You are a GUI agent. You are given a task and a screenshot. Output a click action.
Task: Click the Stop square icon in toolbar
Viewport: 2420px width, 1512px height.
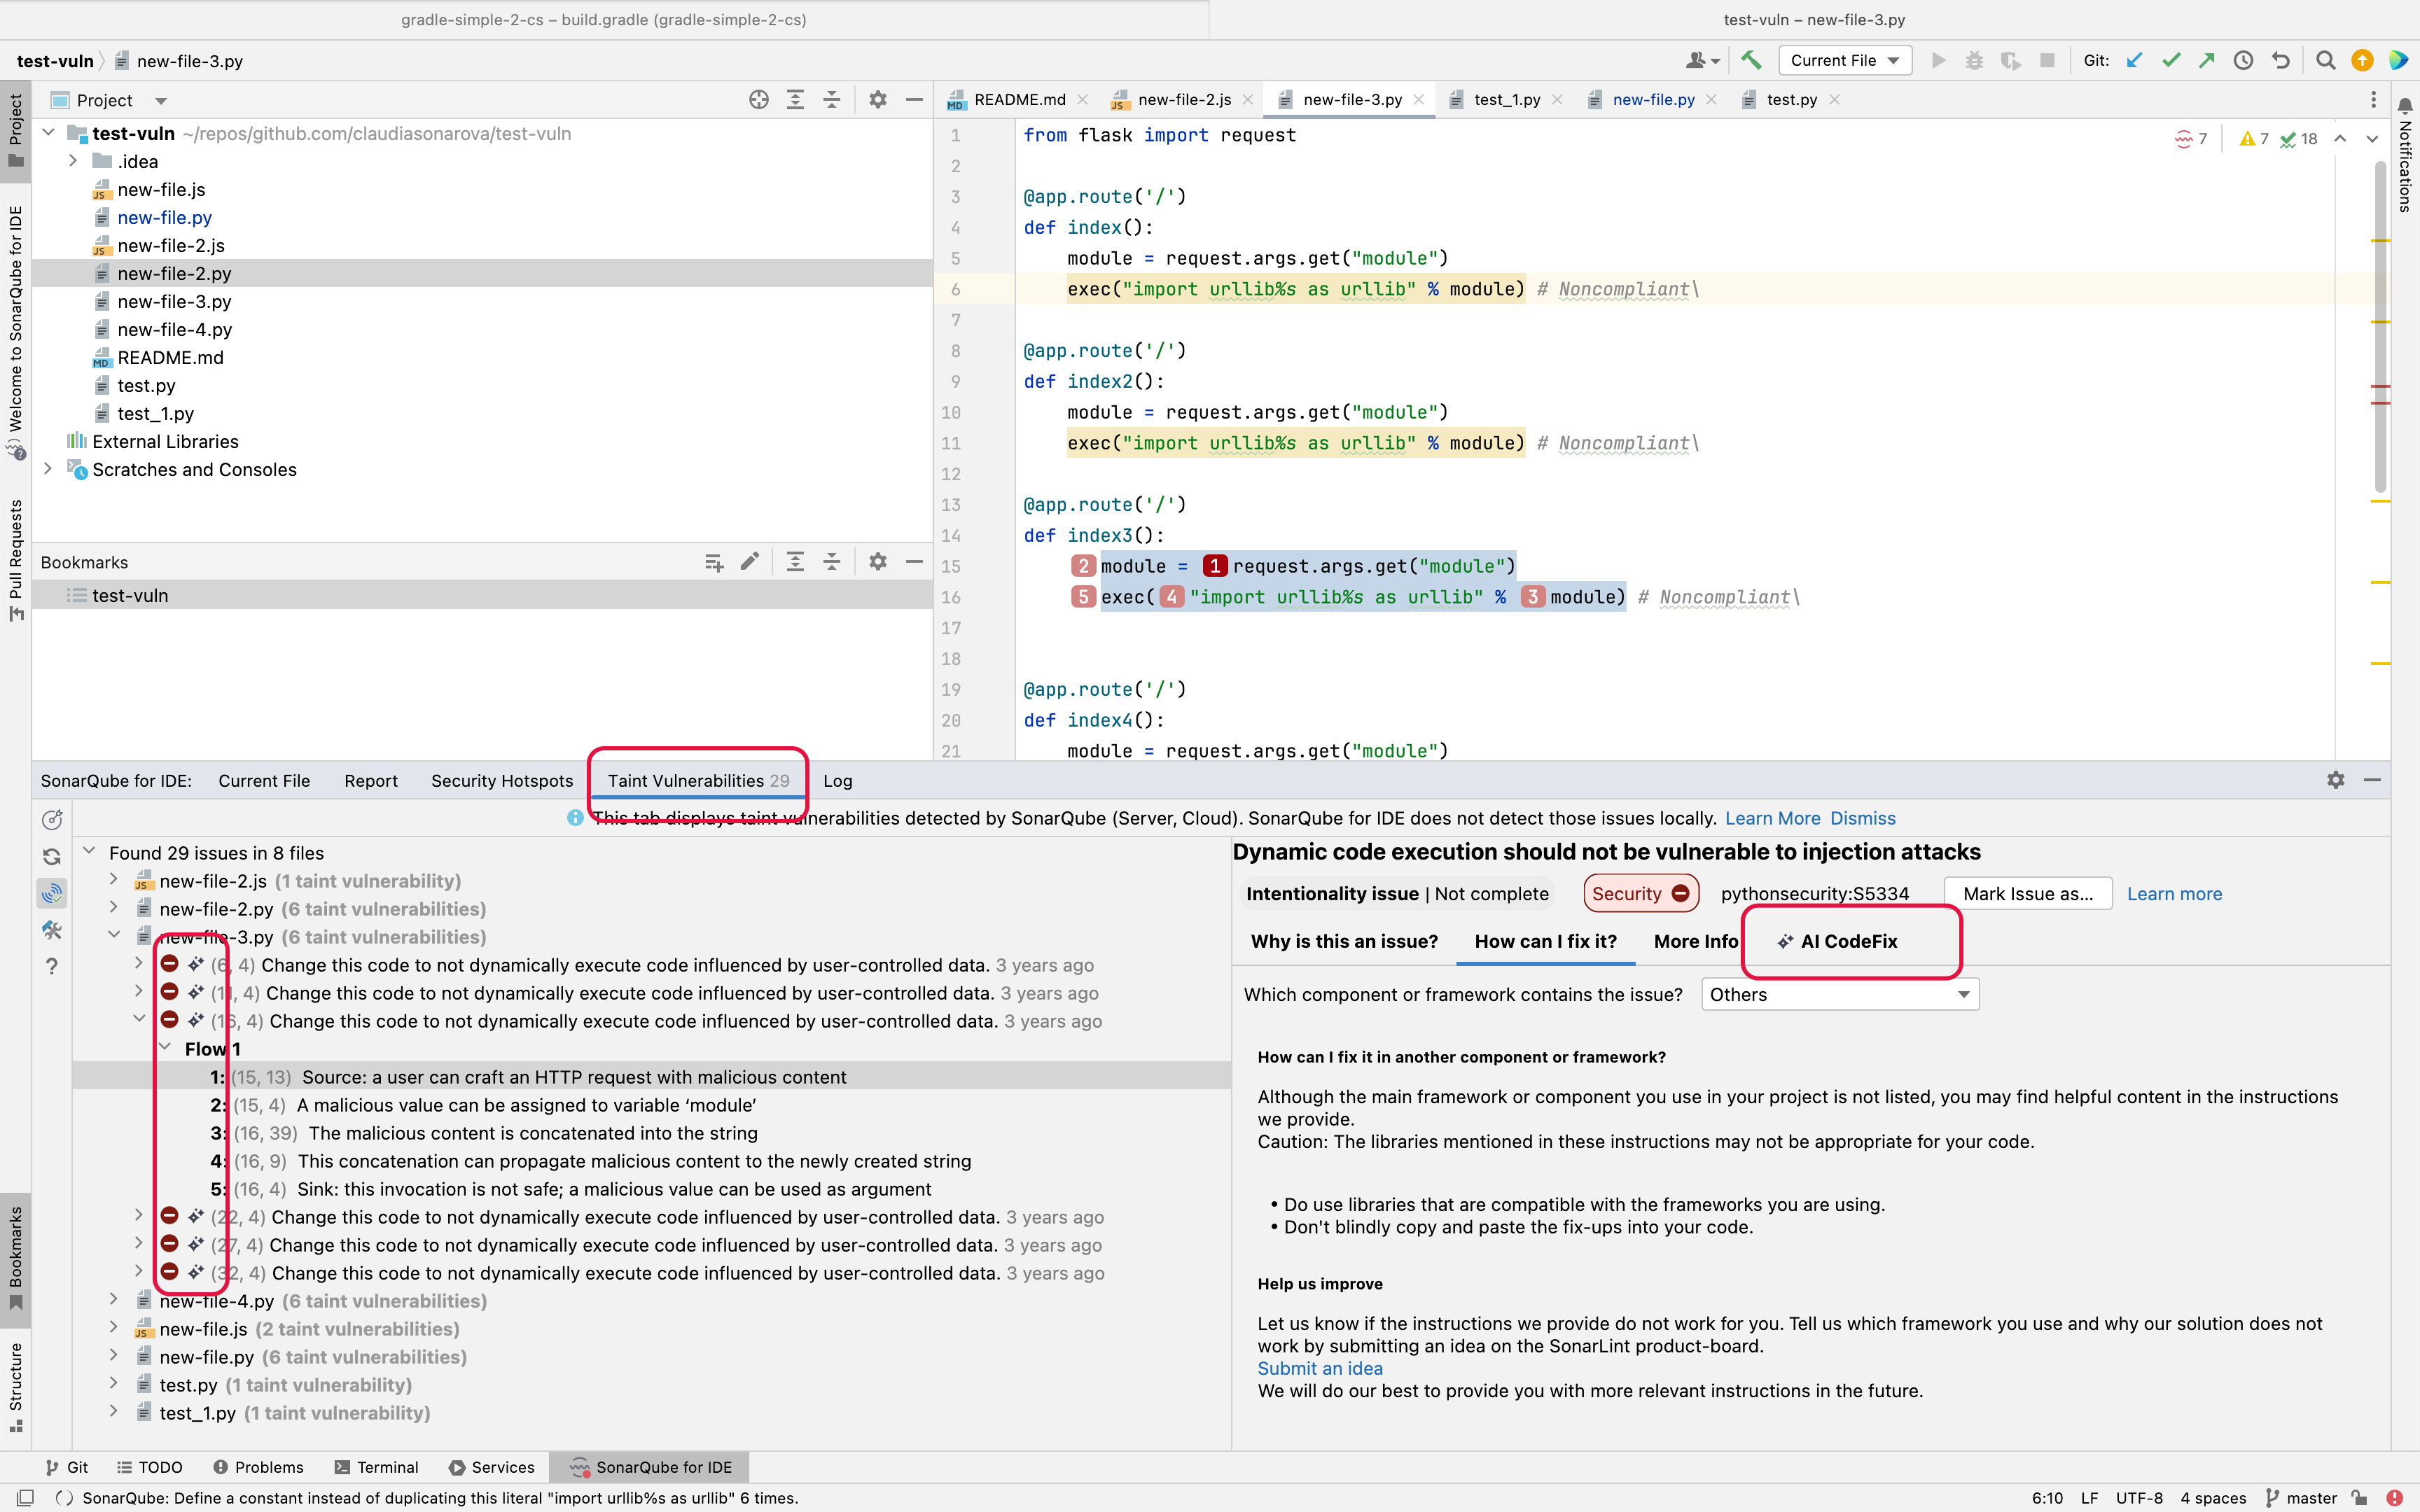pyautogui.click(x=2047, y=60)
